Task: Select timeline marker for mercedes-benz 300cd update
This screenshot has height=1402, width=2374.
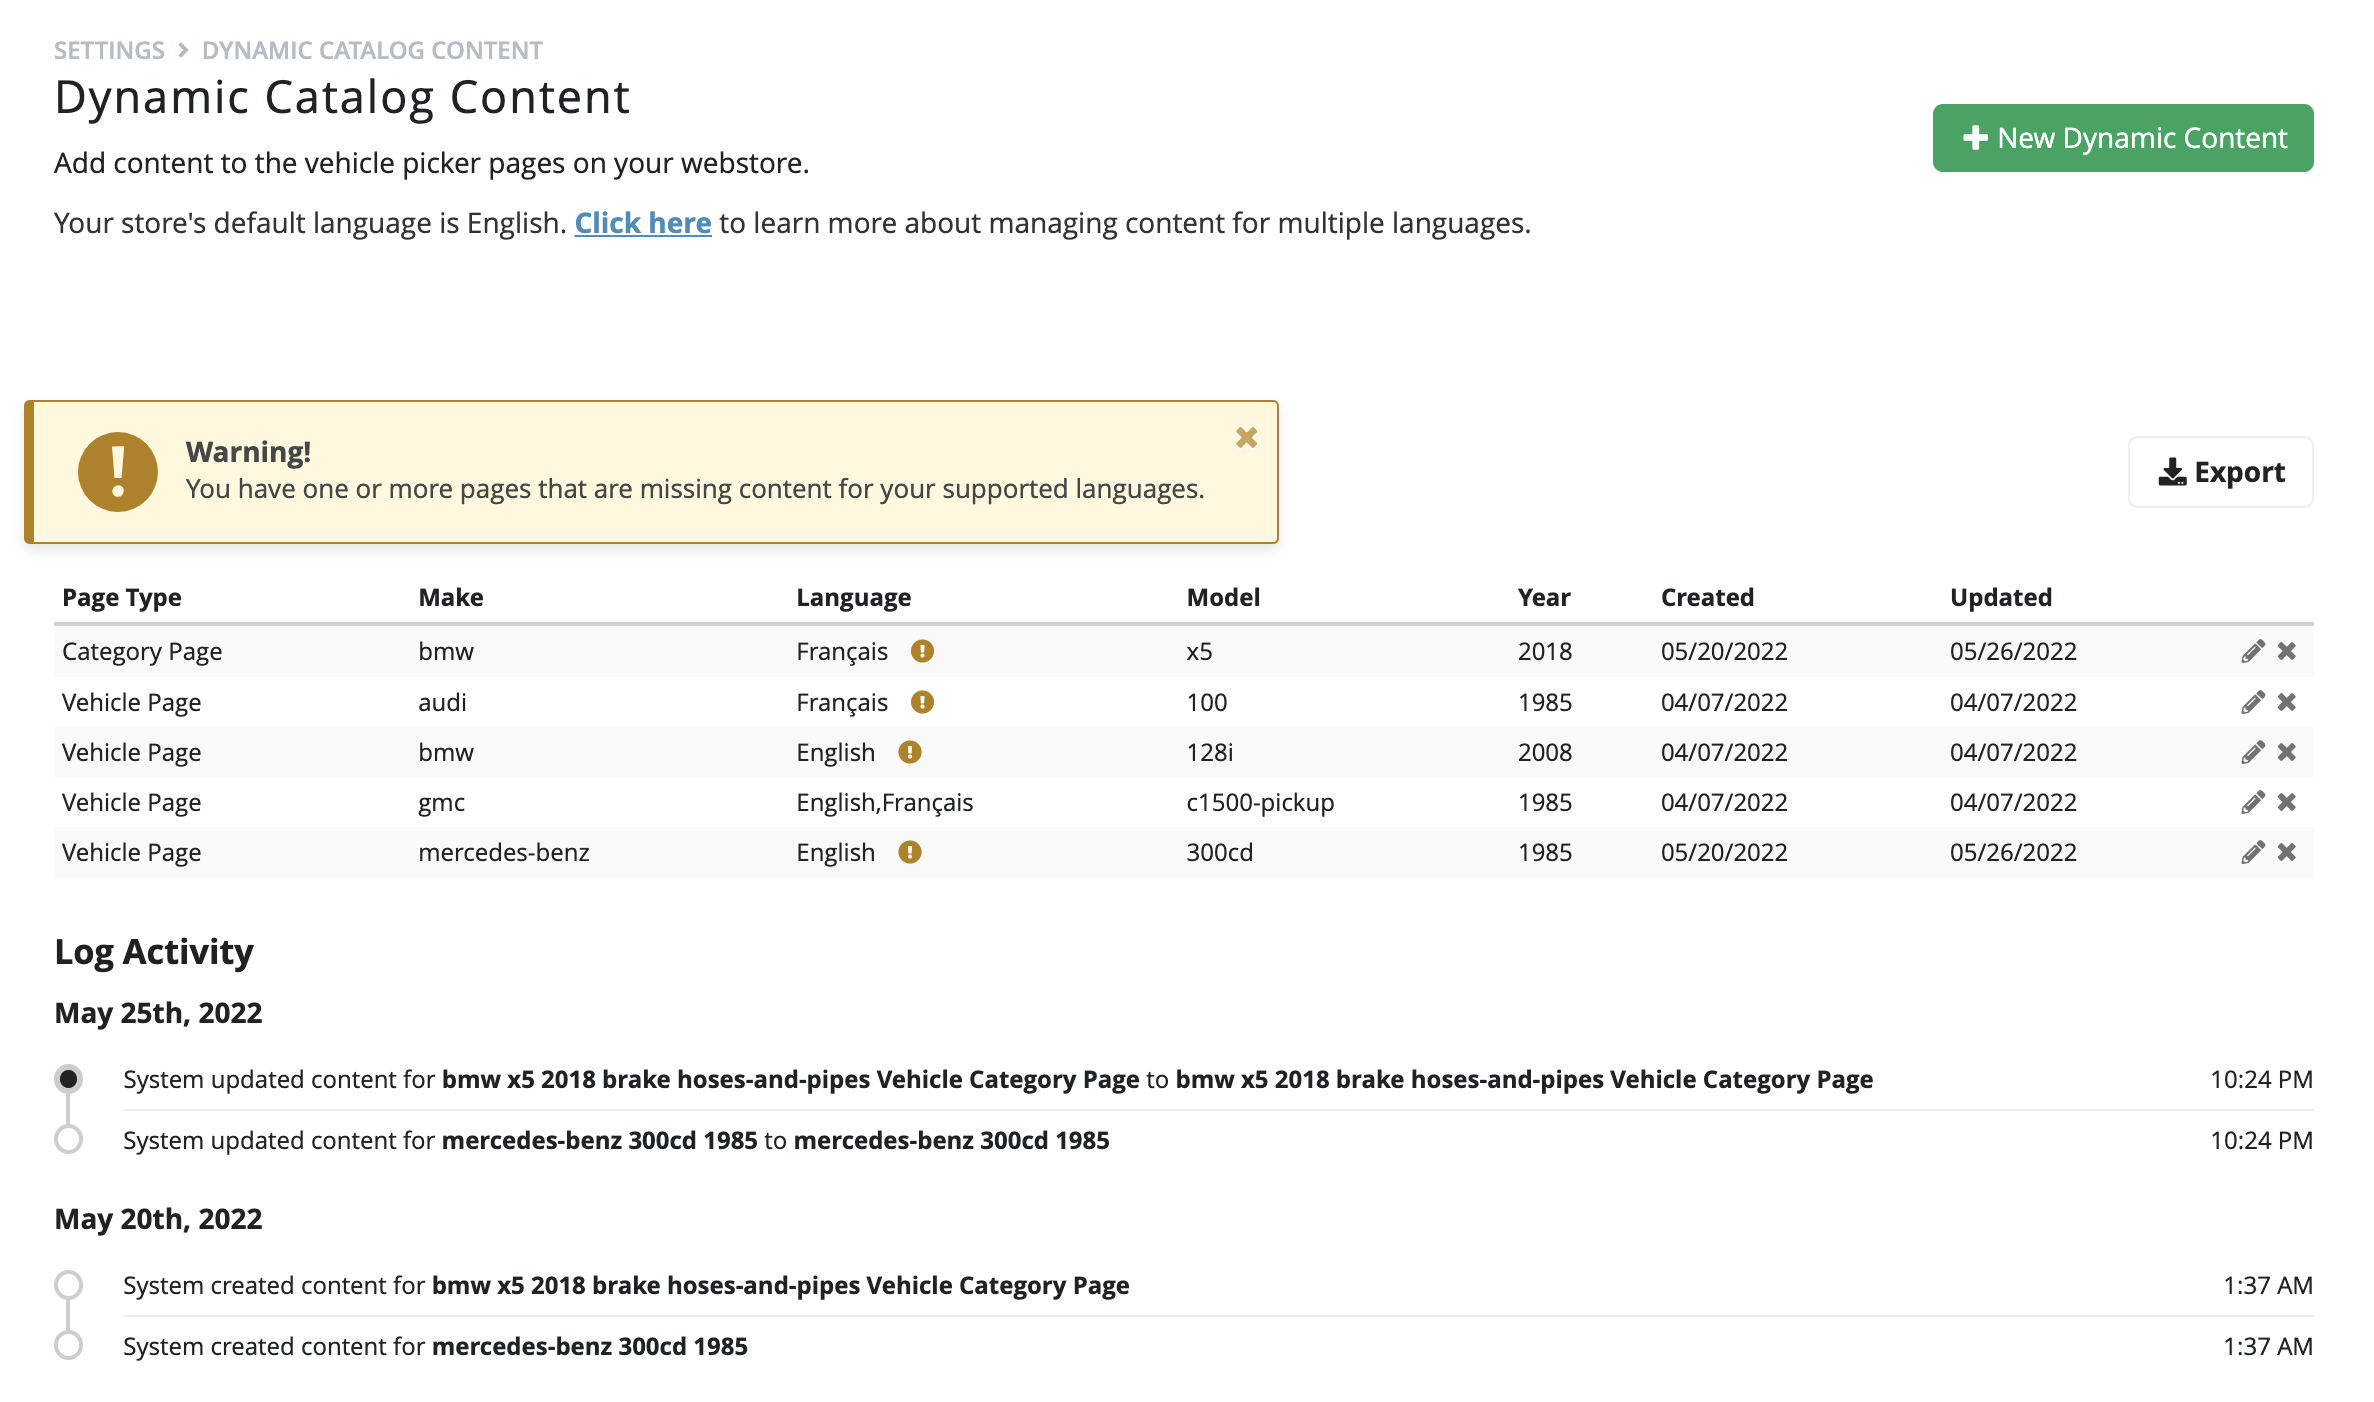Action: tap(68, 1139)
